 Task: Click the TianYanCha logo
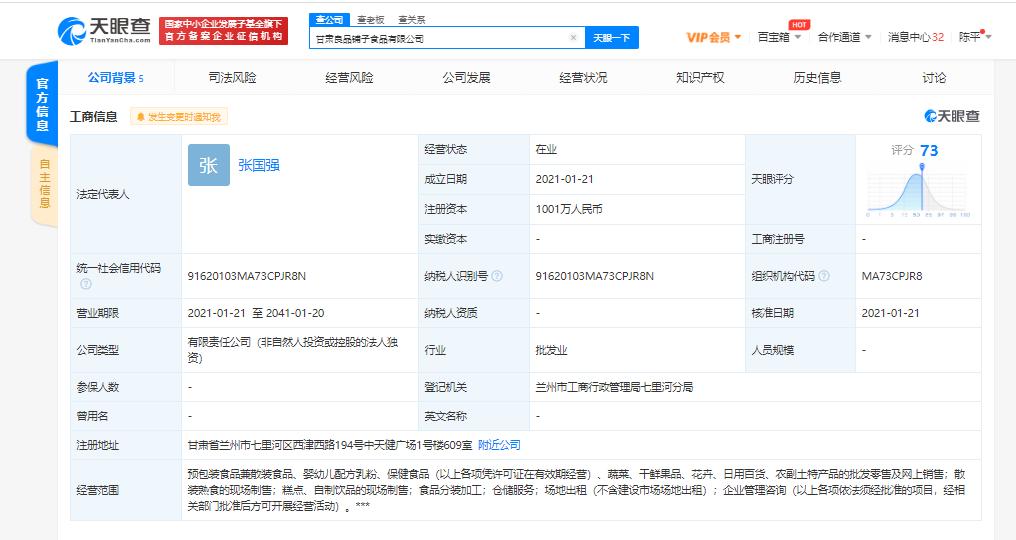[x=104, y=30]
